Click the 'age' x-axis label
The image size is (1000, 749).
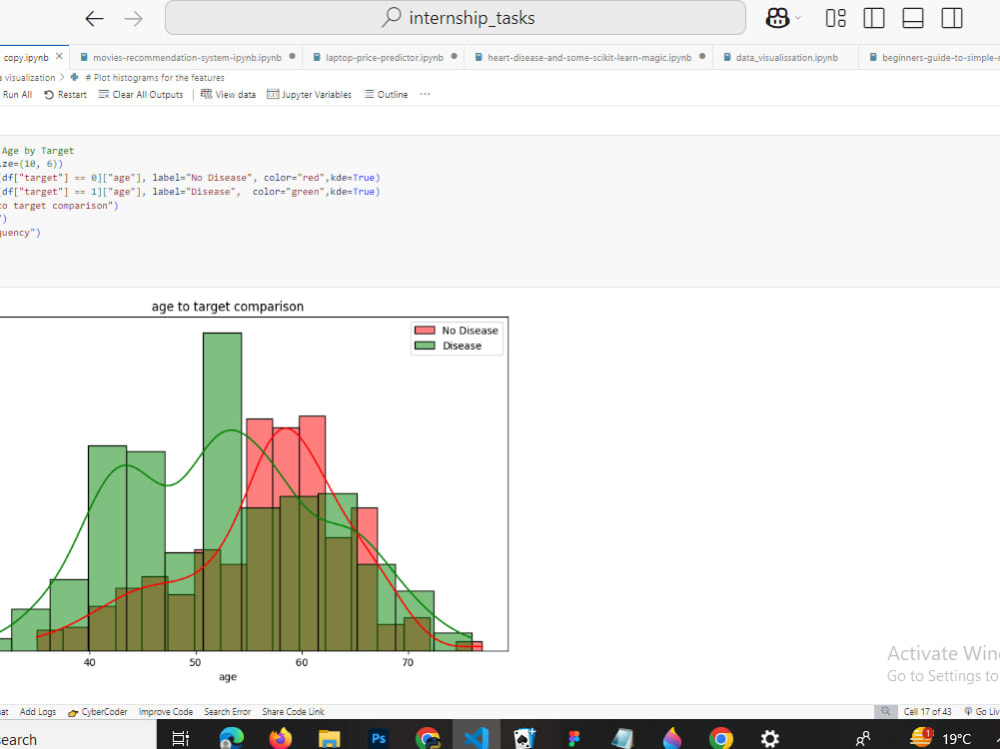[228, 677]
